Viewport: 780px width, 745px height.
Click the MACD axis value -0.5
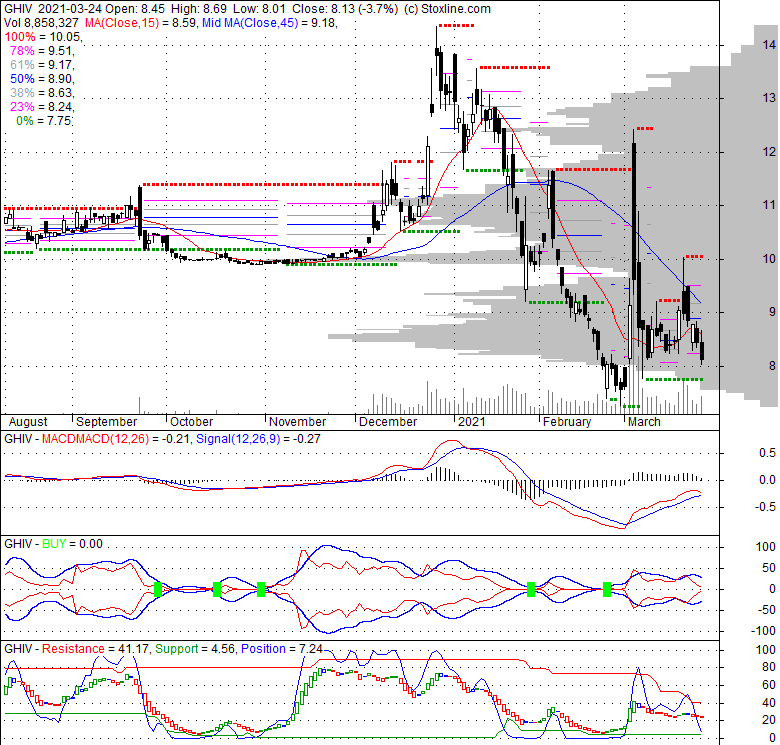[x=766, y=507]
